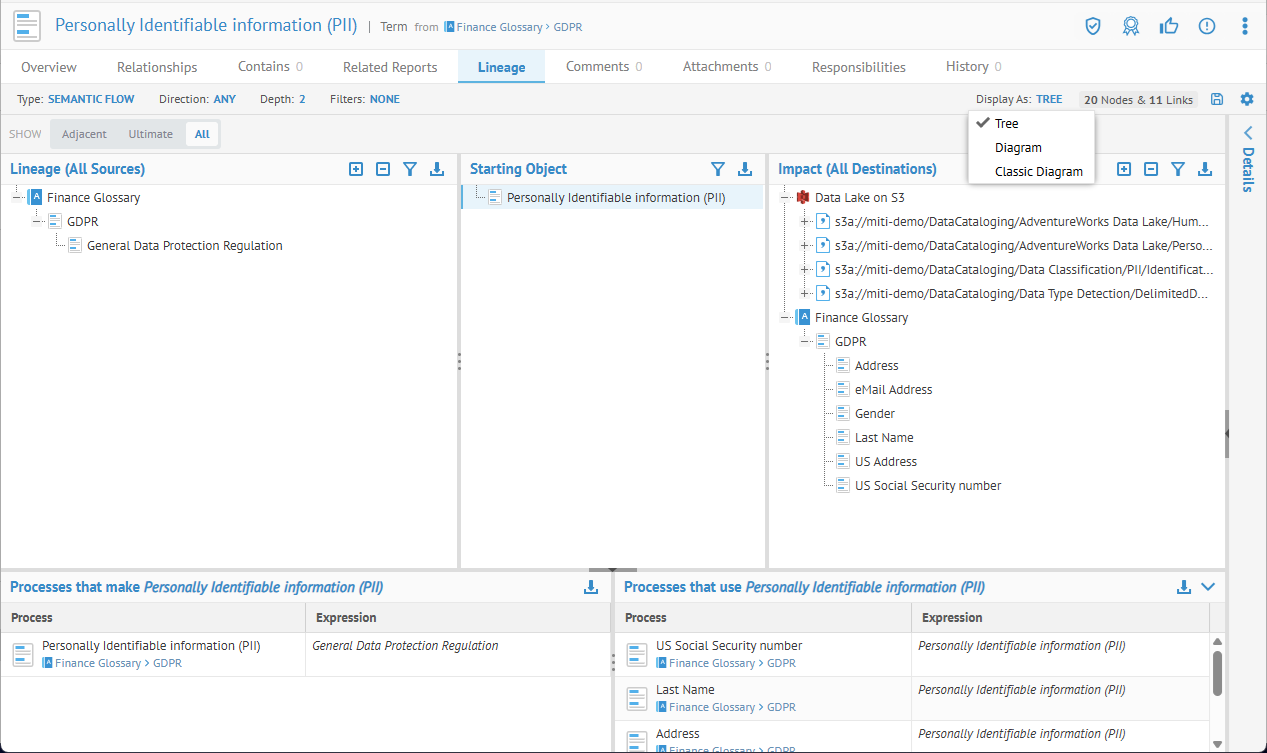1267x753 pixels.
Task: Filter the Lineage (All Sources) panel
Action: coord(410,169)
